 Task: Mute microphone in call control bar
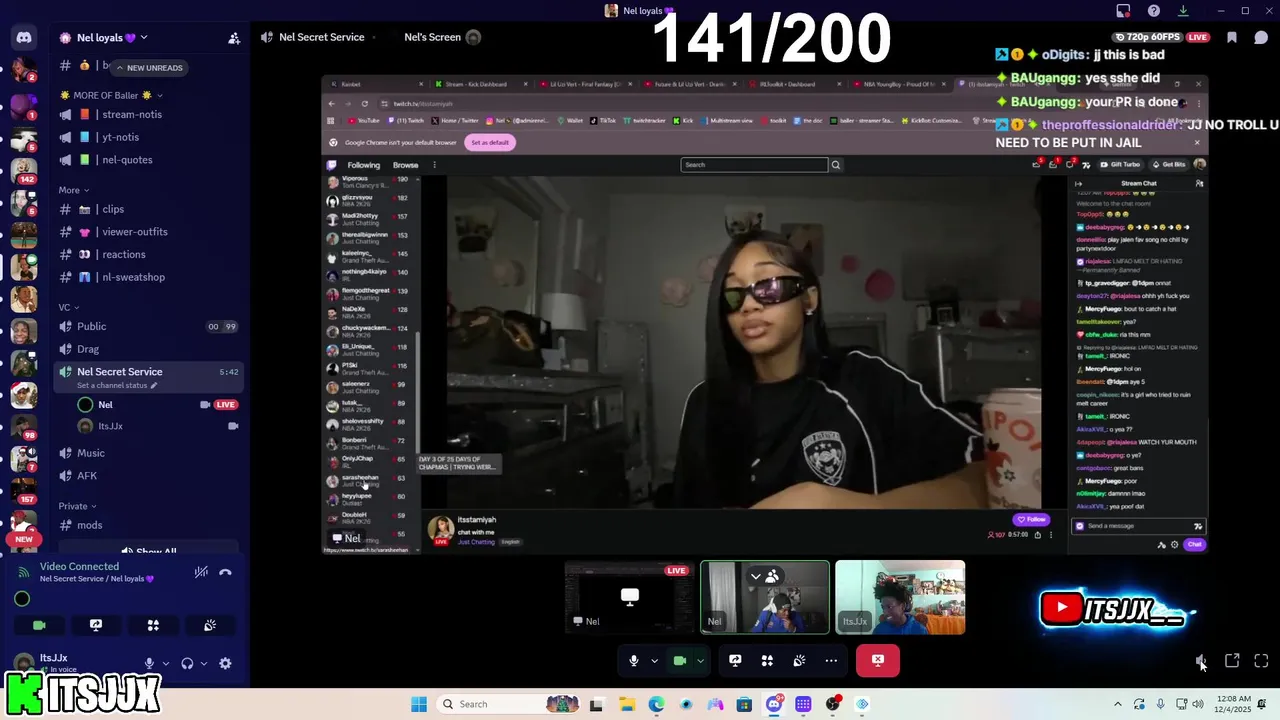click(x=634, y=660)
